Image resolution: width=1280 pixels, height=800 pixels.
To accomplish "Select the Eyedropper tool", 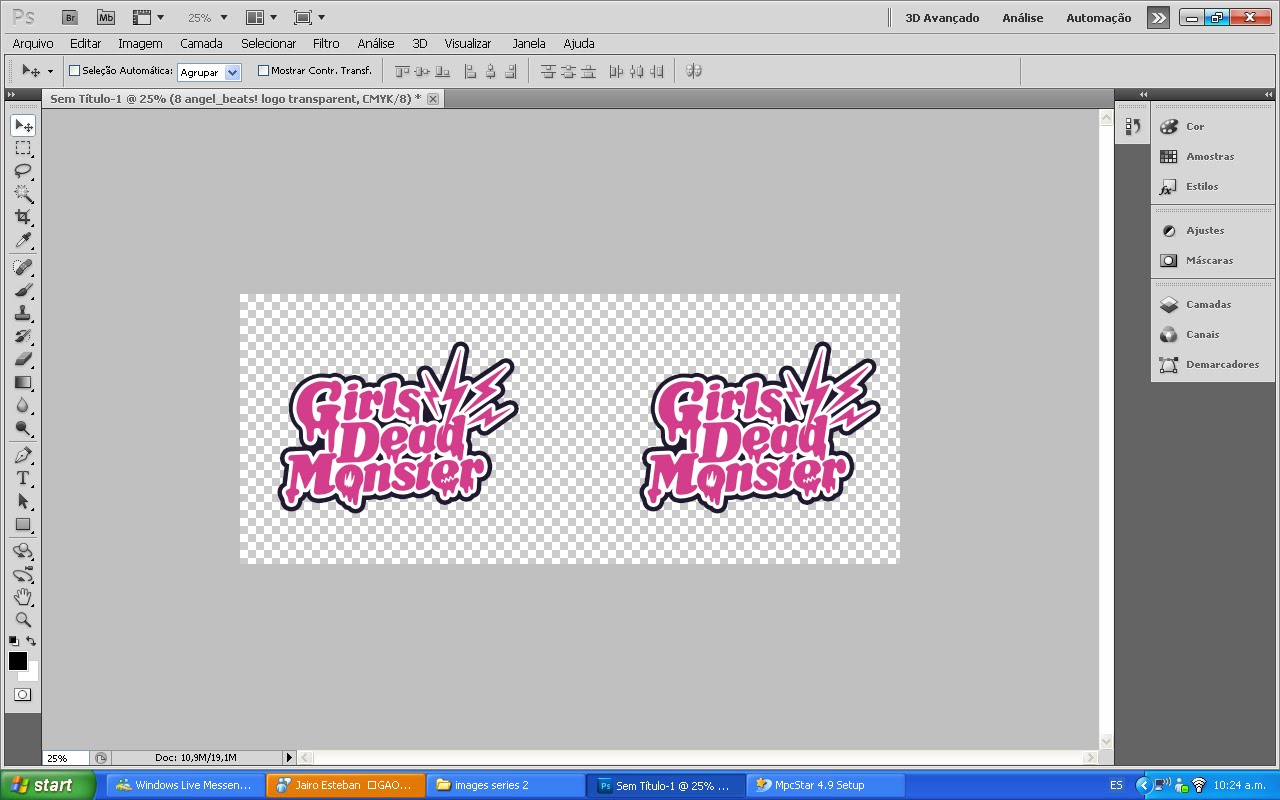I will click(23, 240).
